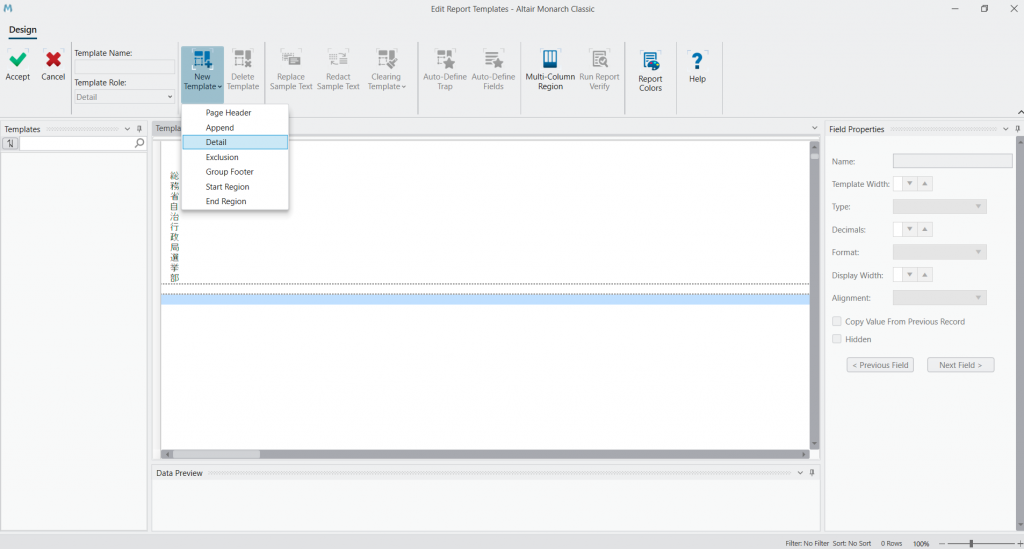Click the Delete Template icon
Screen dimensions: 1024x549
pyautogui.click(x=242, y=59)
